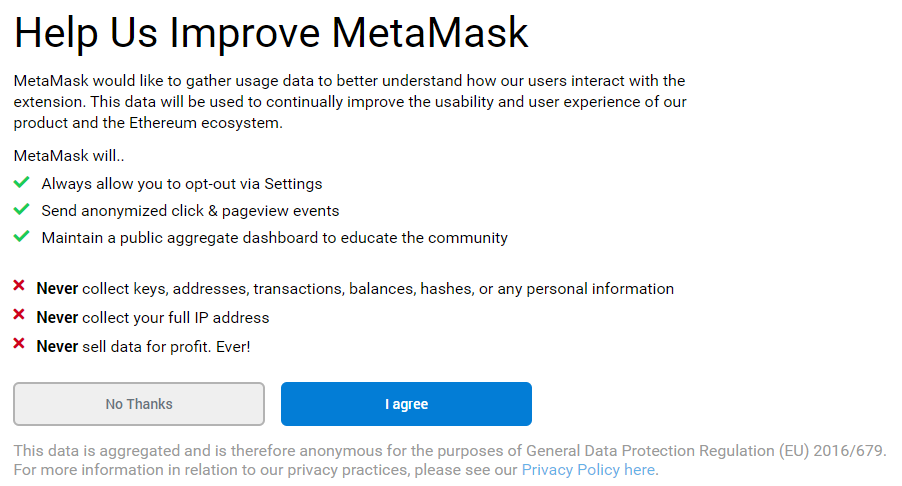Image resolution: width=902 pixels, height=486 pixels.
Task: Click red X beside never sell data
Action: (19, 345)
